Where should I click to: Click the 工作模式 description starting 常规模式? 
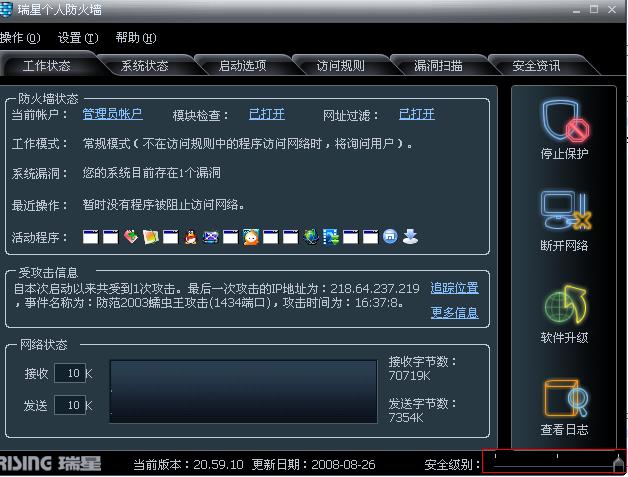pyautogui.click(x=248, y=143)
